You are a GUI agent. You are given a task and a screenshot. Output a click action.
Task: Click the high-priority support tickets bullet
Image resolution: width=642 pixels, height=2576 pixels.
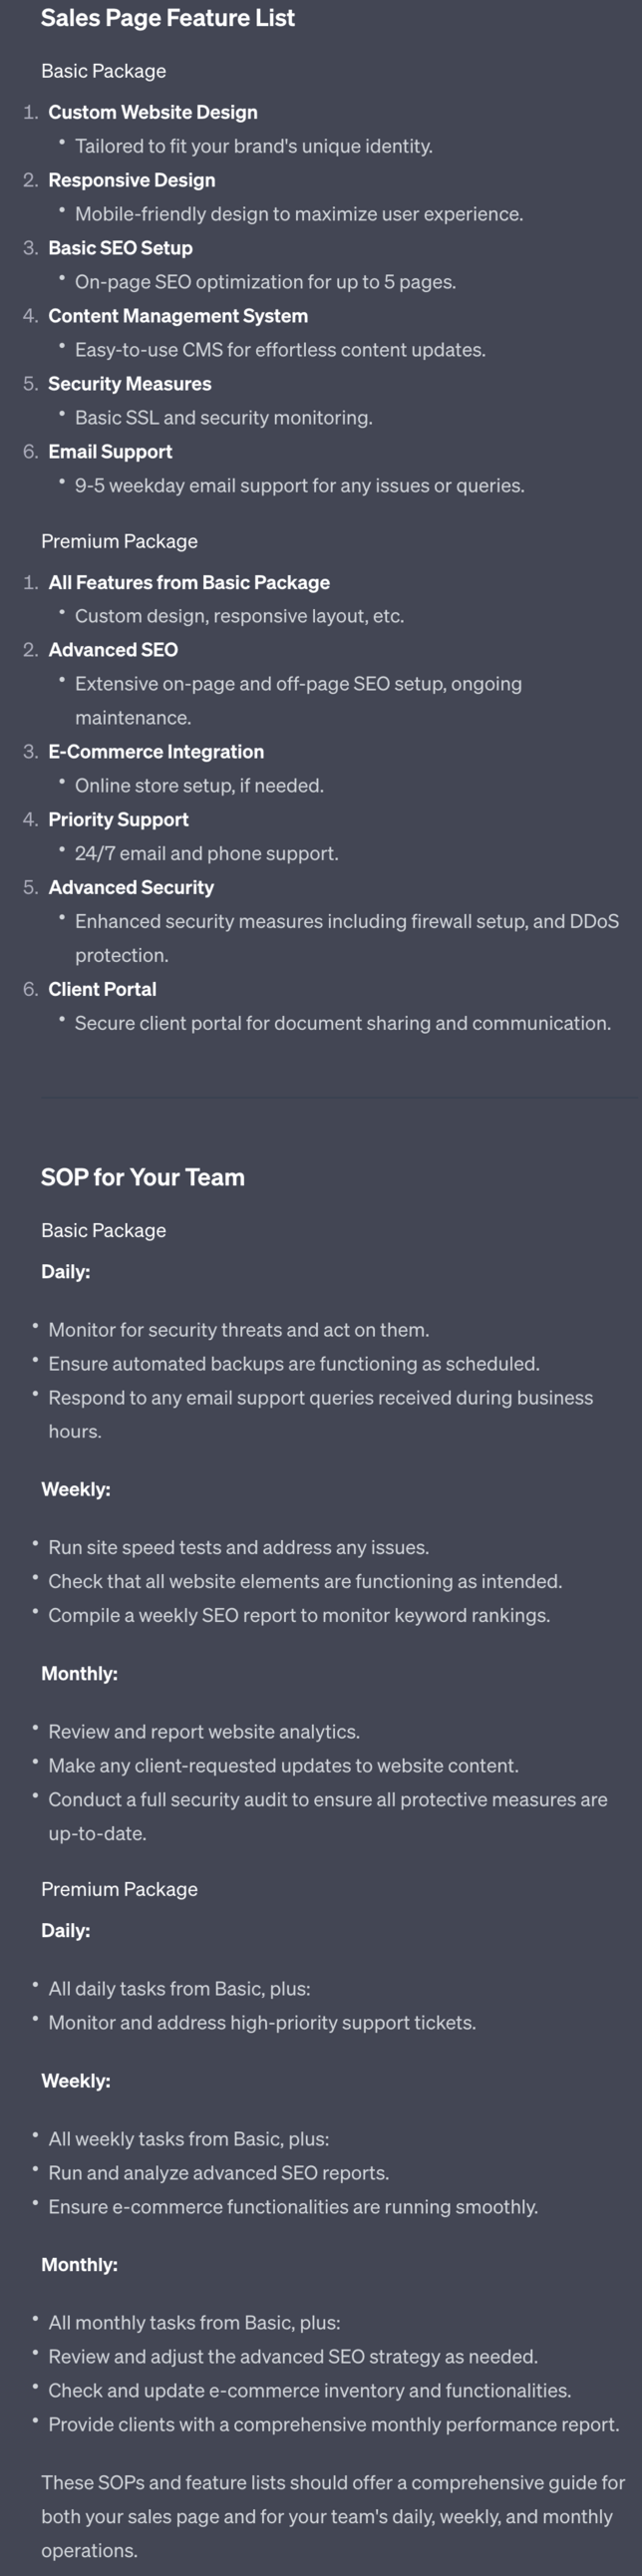click(261, 2023)
